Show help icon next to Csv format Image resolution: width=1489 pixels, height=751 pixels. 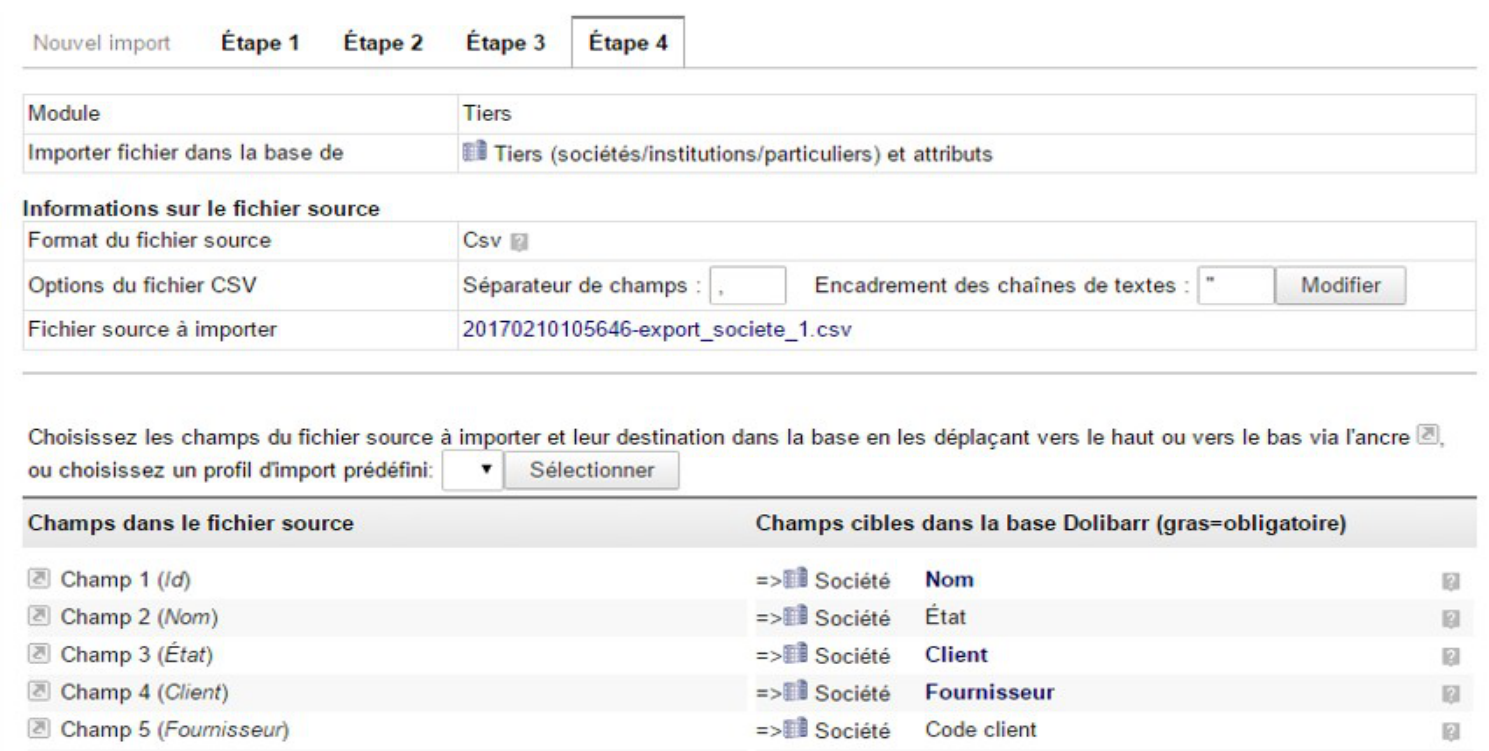[x=517, y=242]
